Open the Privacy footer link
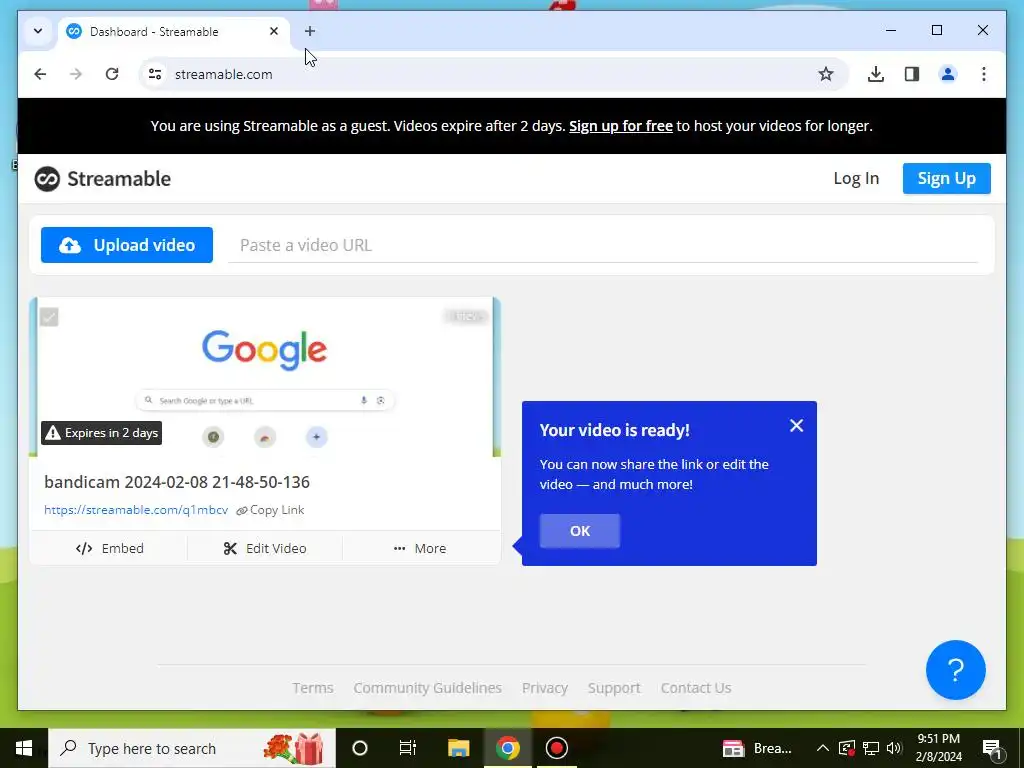This screenshot has width=1024, height=768. (x=545, y=688)
